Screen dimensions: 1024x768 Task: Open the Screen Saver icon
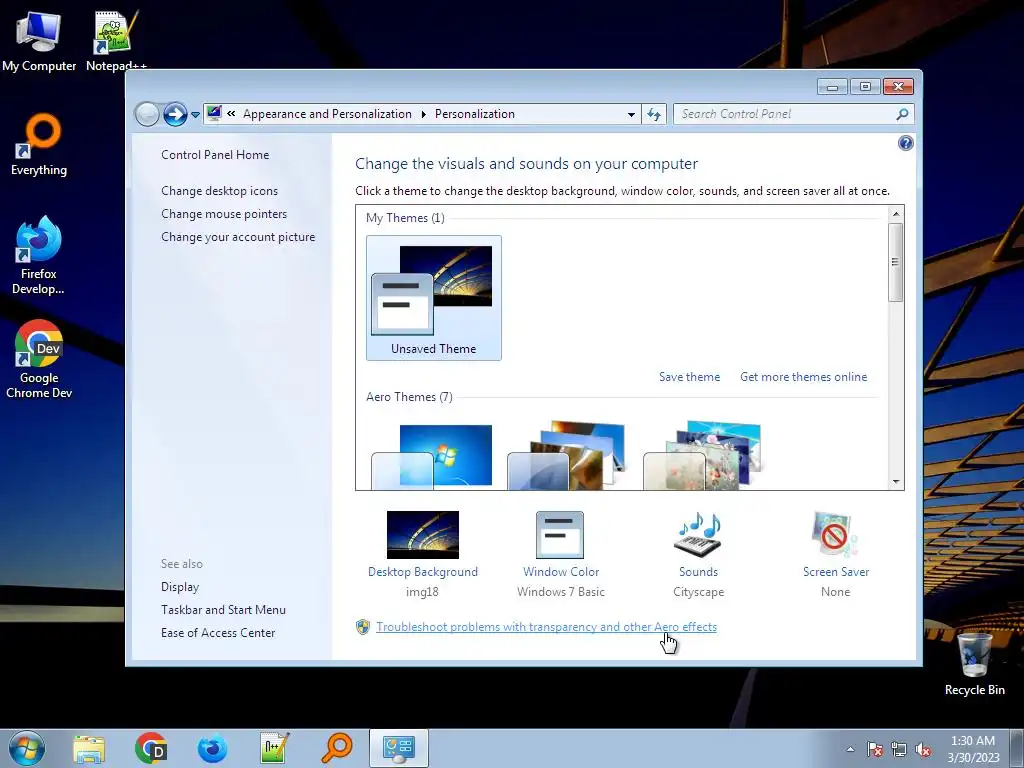pyautogui.click(x=835, y=535)
